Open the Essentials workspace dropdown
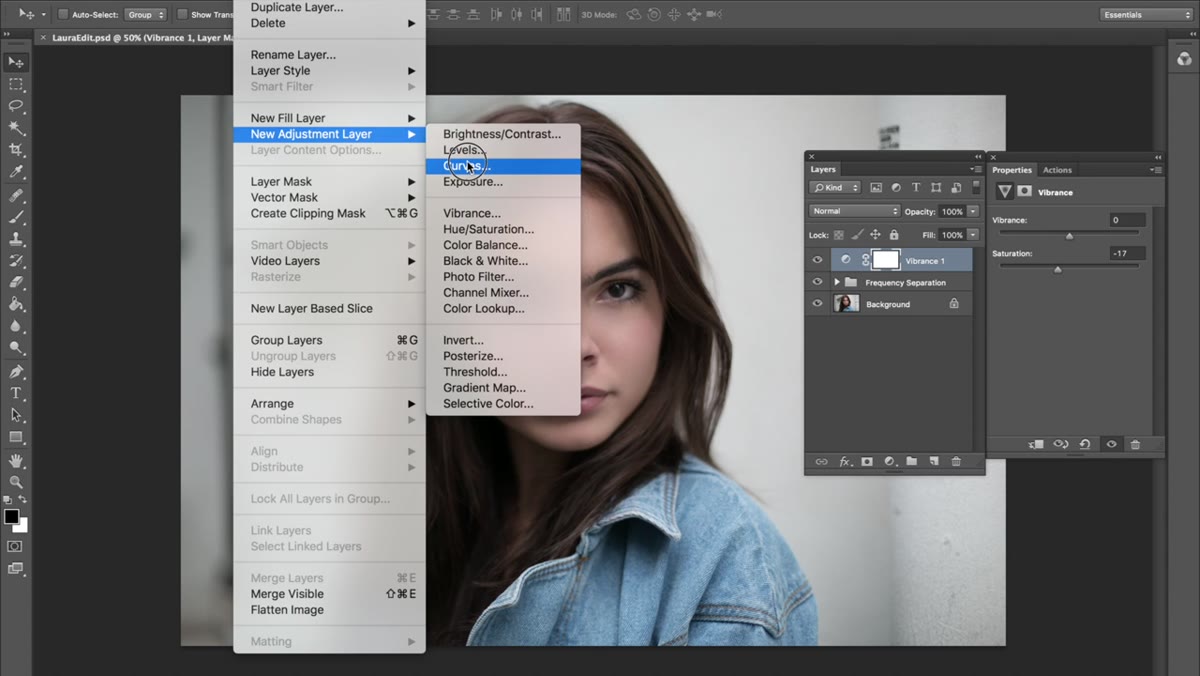 (x=1146, y=15)
